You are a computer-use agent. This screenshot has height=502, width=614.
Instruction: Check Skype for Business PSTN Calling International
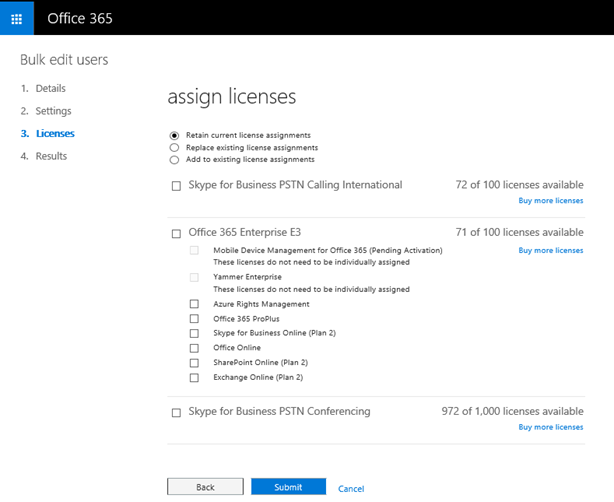click(176, 186)
